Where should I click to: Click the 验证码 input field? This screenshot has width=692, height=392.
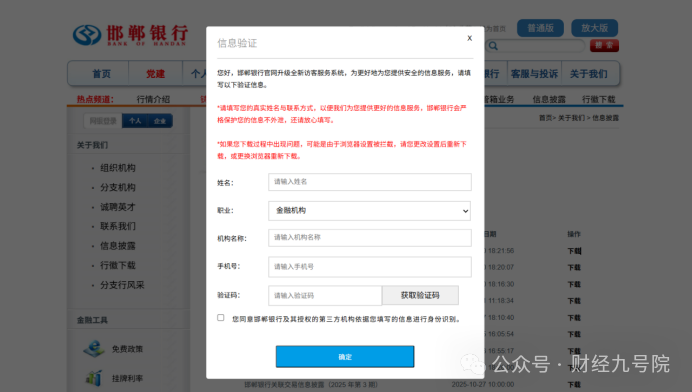point(325,295)
